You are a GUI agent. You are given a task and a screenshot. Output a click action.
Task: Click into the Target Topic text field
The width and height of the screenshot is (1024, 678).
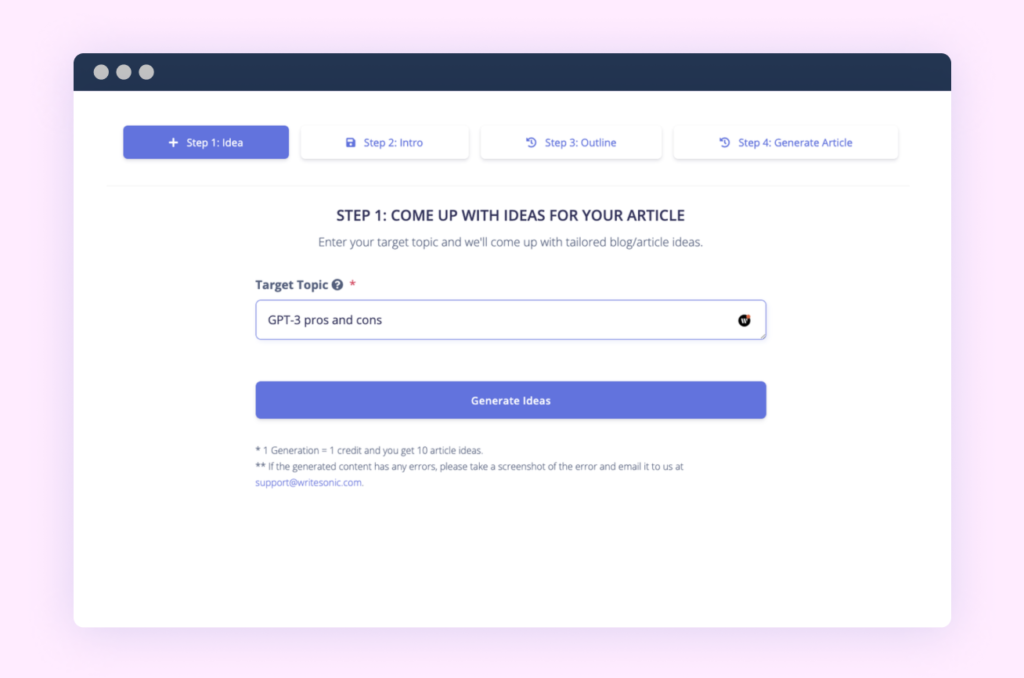pos(511,320)
